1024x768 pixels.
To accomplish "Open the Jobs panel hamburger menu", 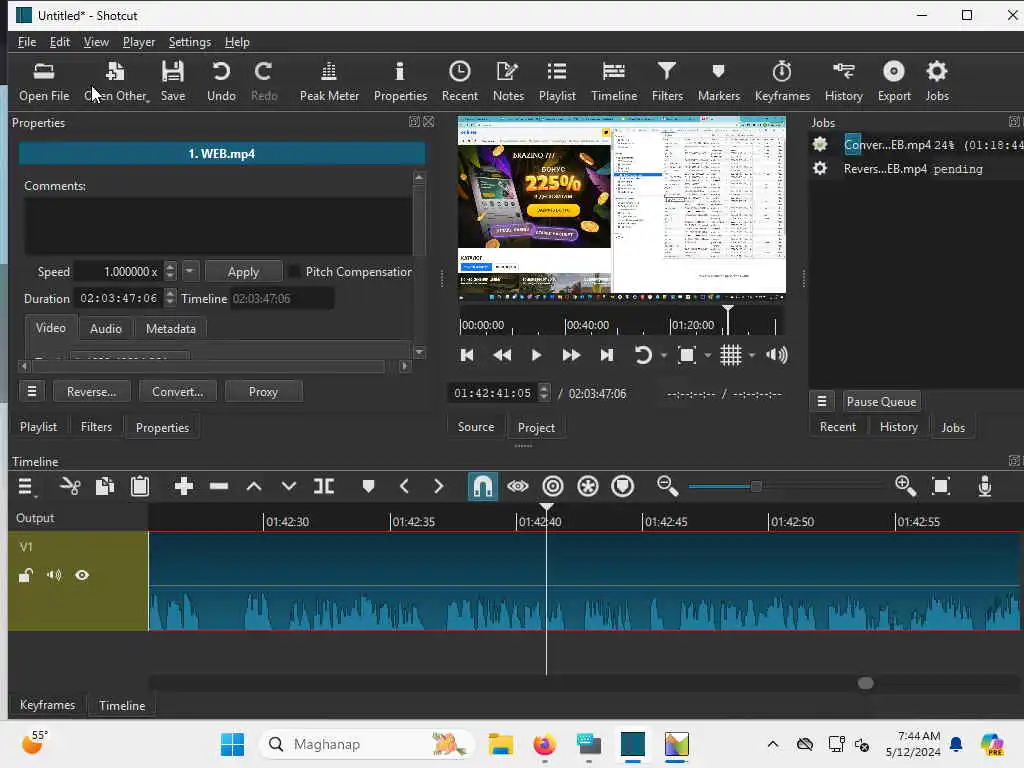I will (x=822, y=401).
